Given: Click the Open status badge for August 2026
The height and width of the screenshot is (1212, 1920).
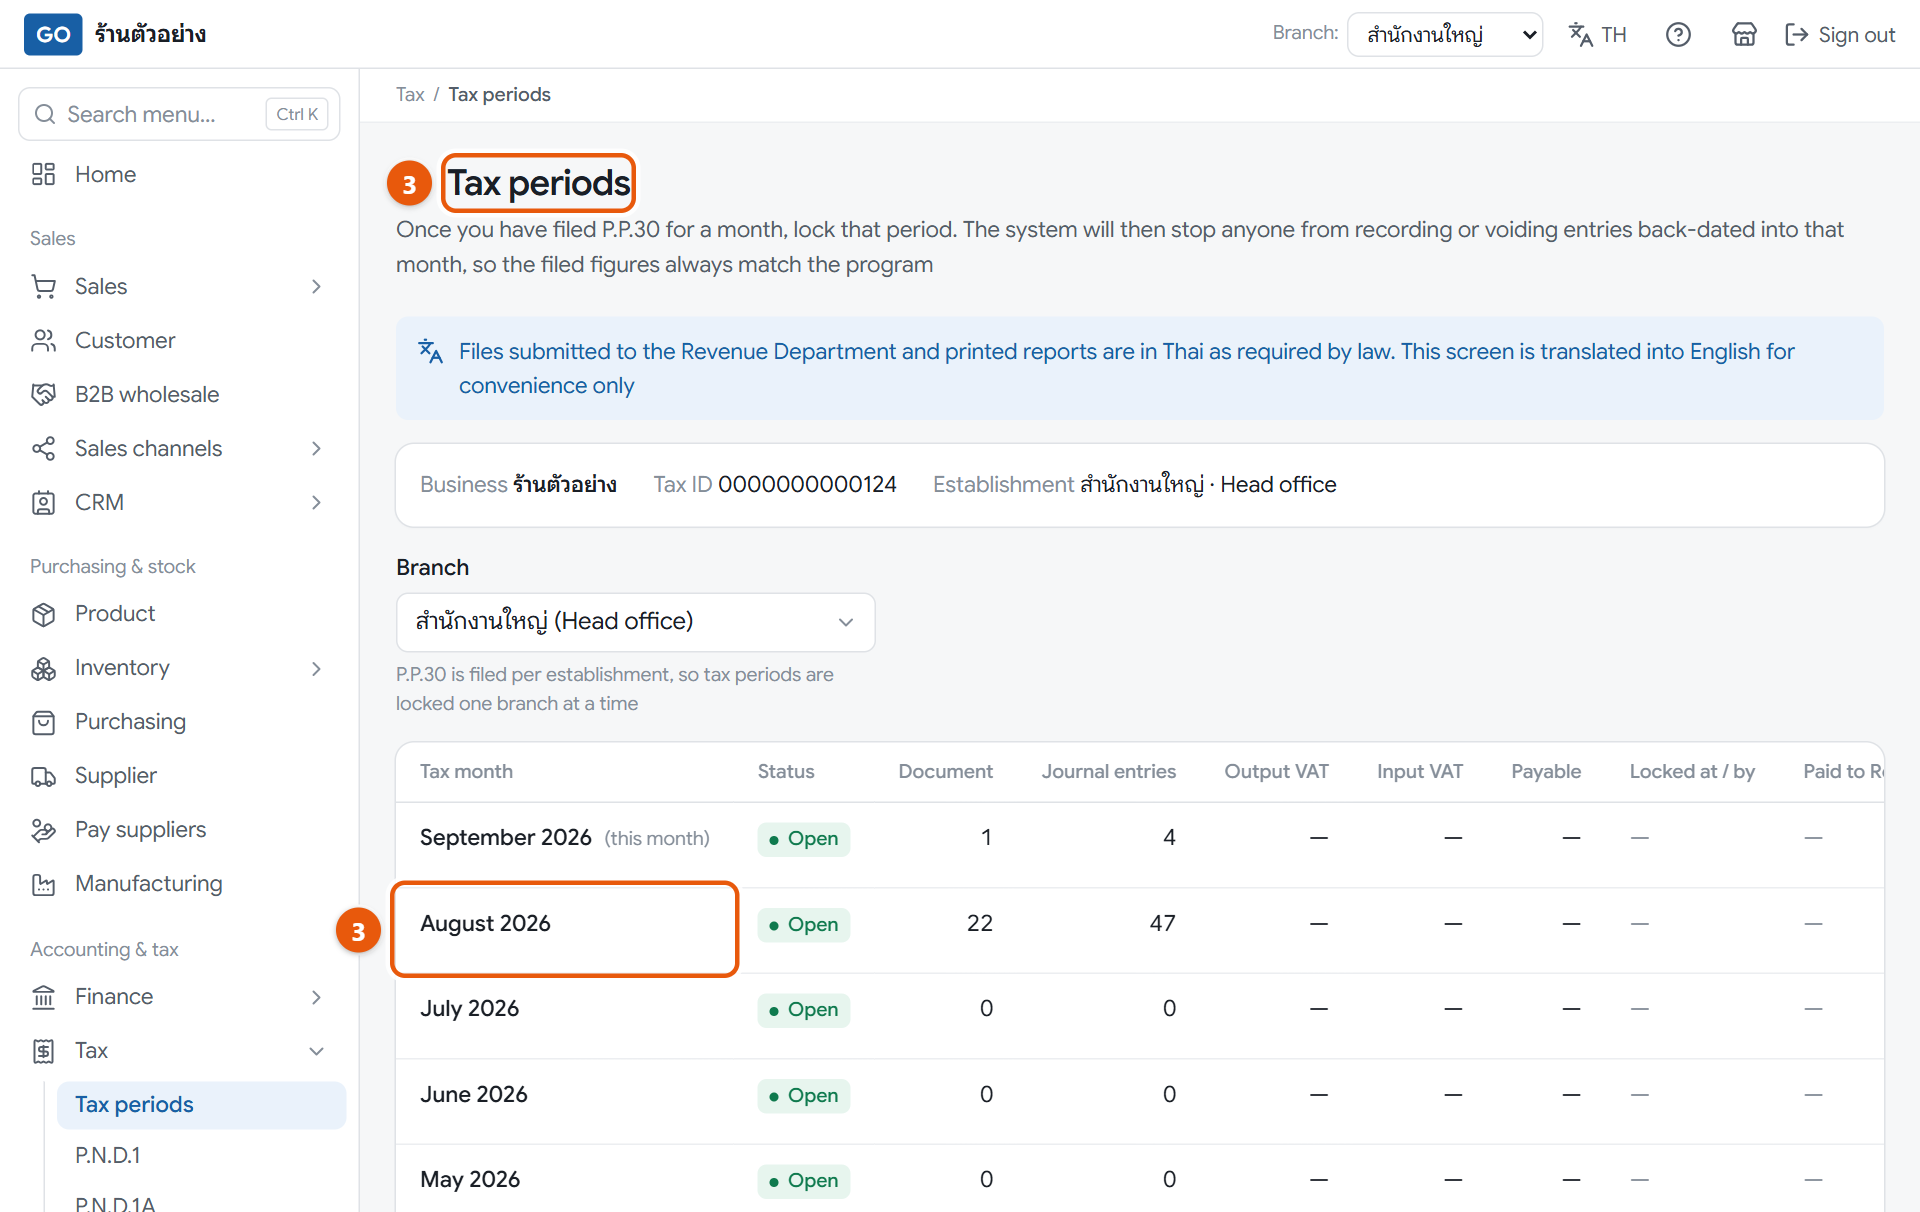Looking at the screenshot, I should (804, 925).
